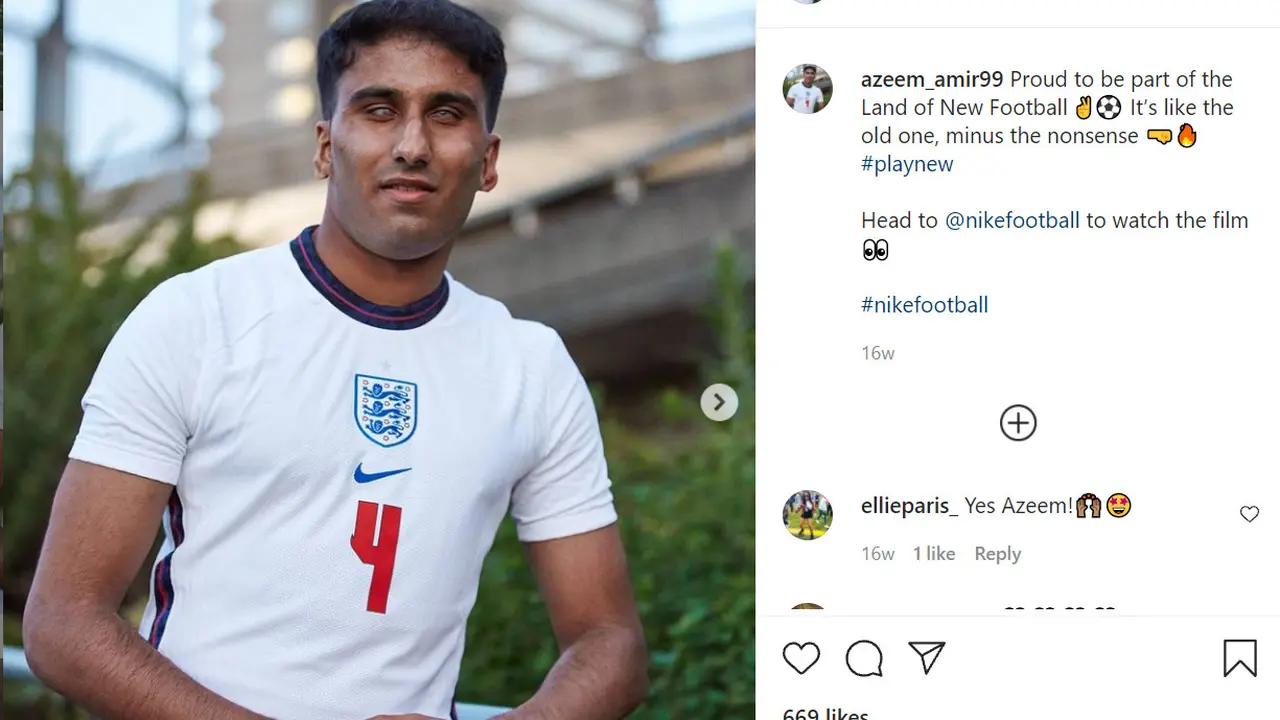Open azeem_amir99 profile picture
The width and height of the screenshot is (1280, 720).
point(808,89)
